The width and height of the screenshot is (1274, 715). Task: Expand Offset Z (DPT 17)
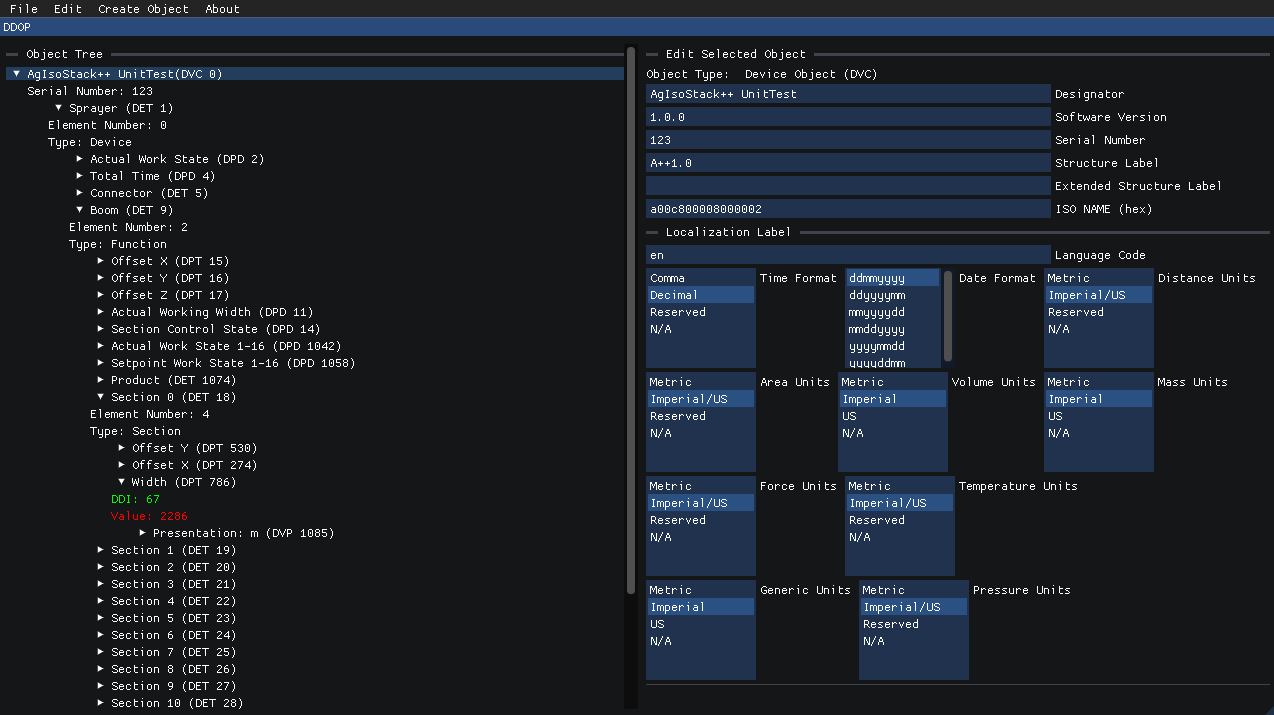101,295
